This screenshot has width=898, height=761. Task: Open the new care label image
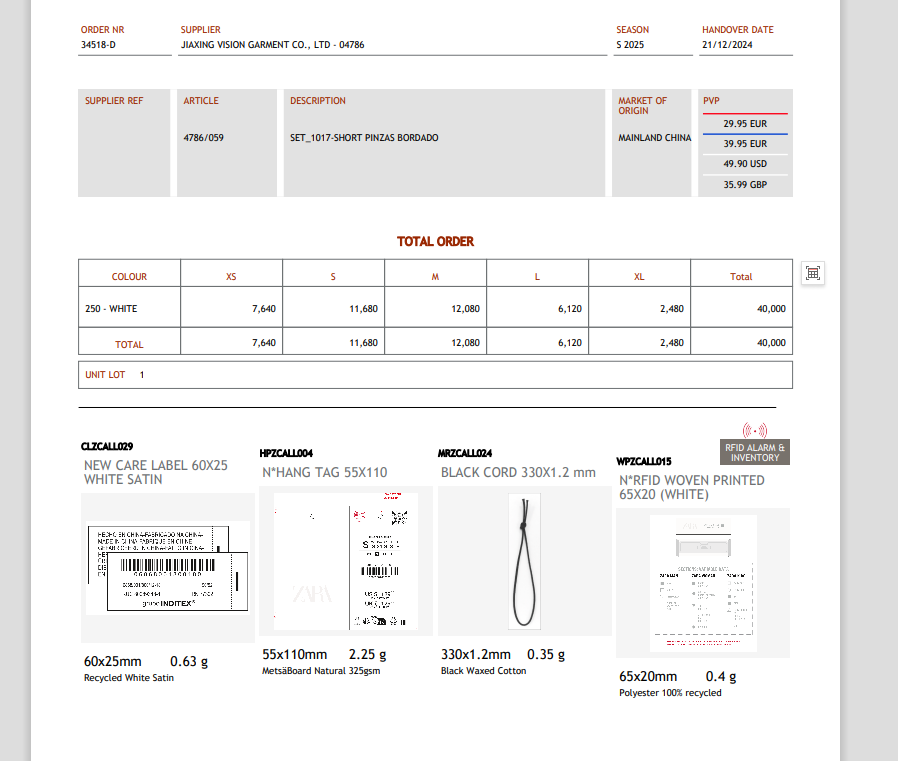click(x=168, y=567)
